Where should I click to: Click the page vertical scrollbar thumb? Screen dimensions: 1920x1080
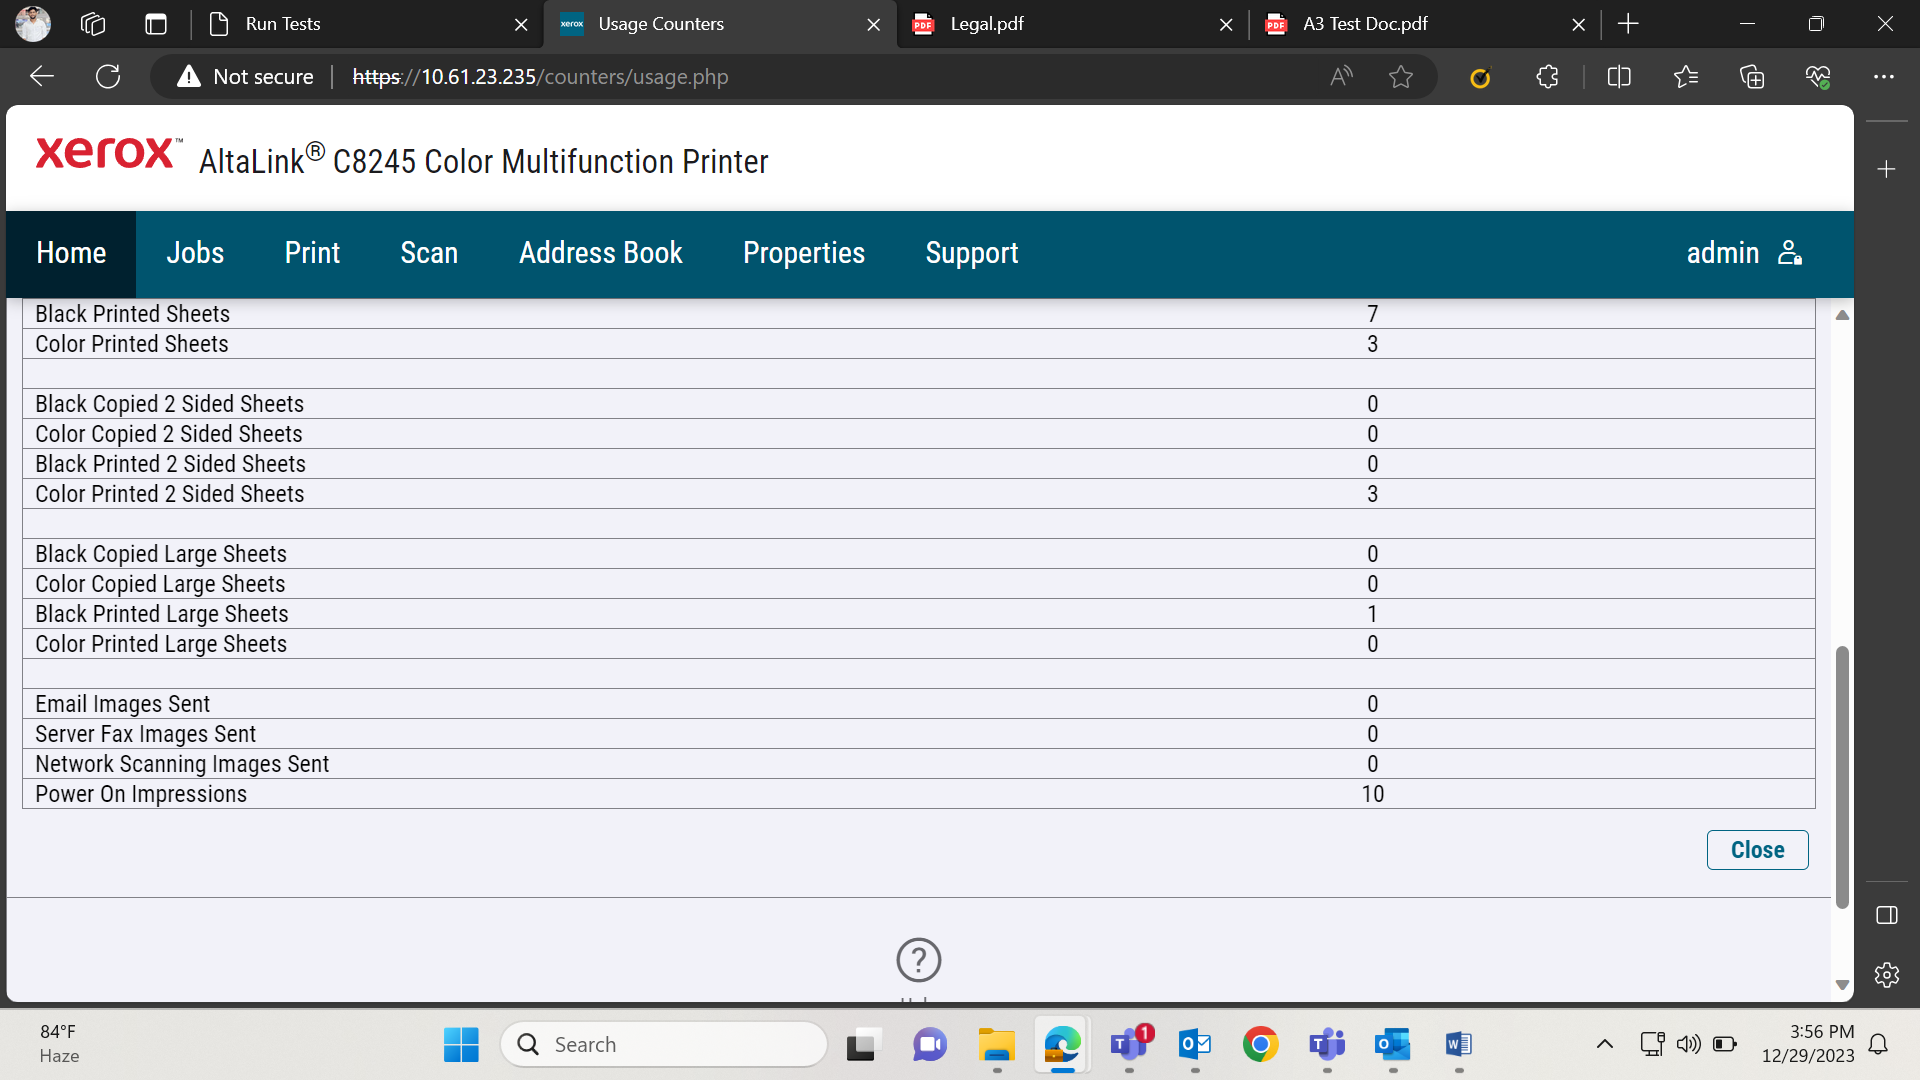coord(1842,777)
